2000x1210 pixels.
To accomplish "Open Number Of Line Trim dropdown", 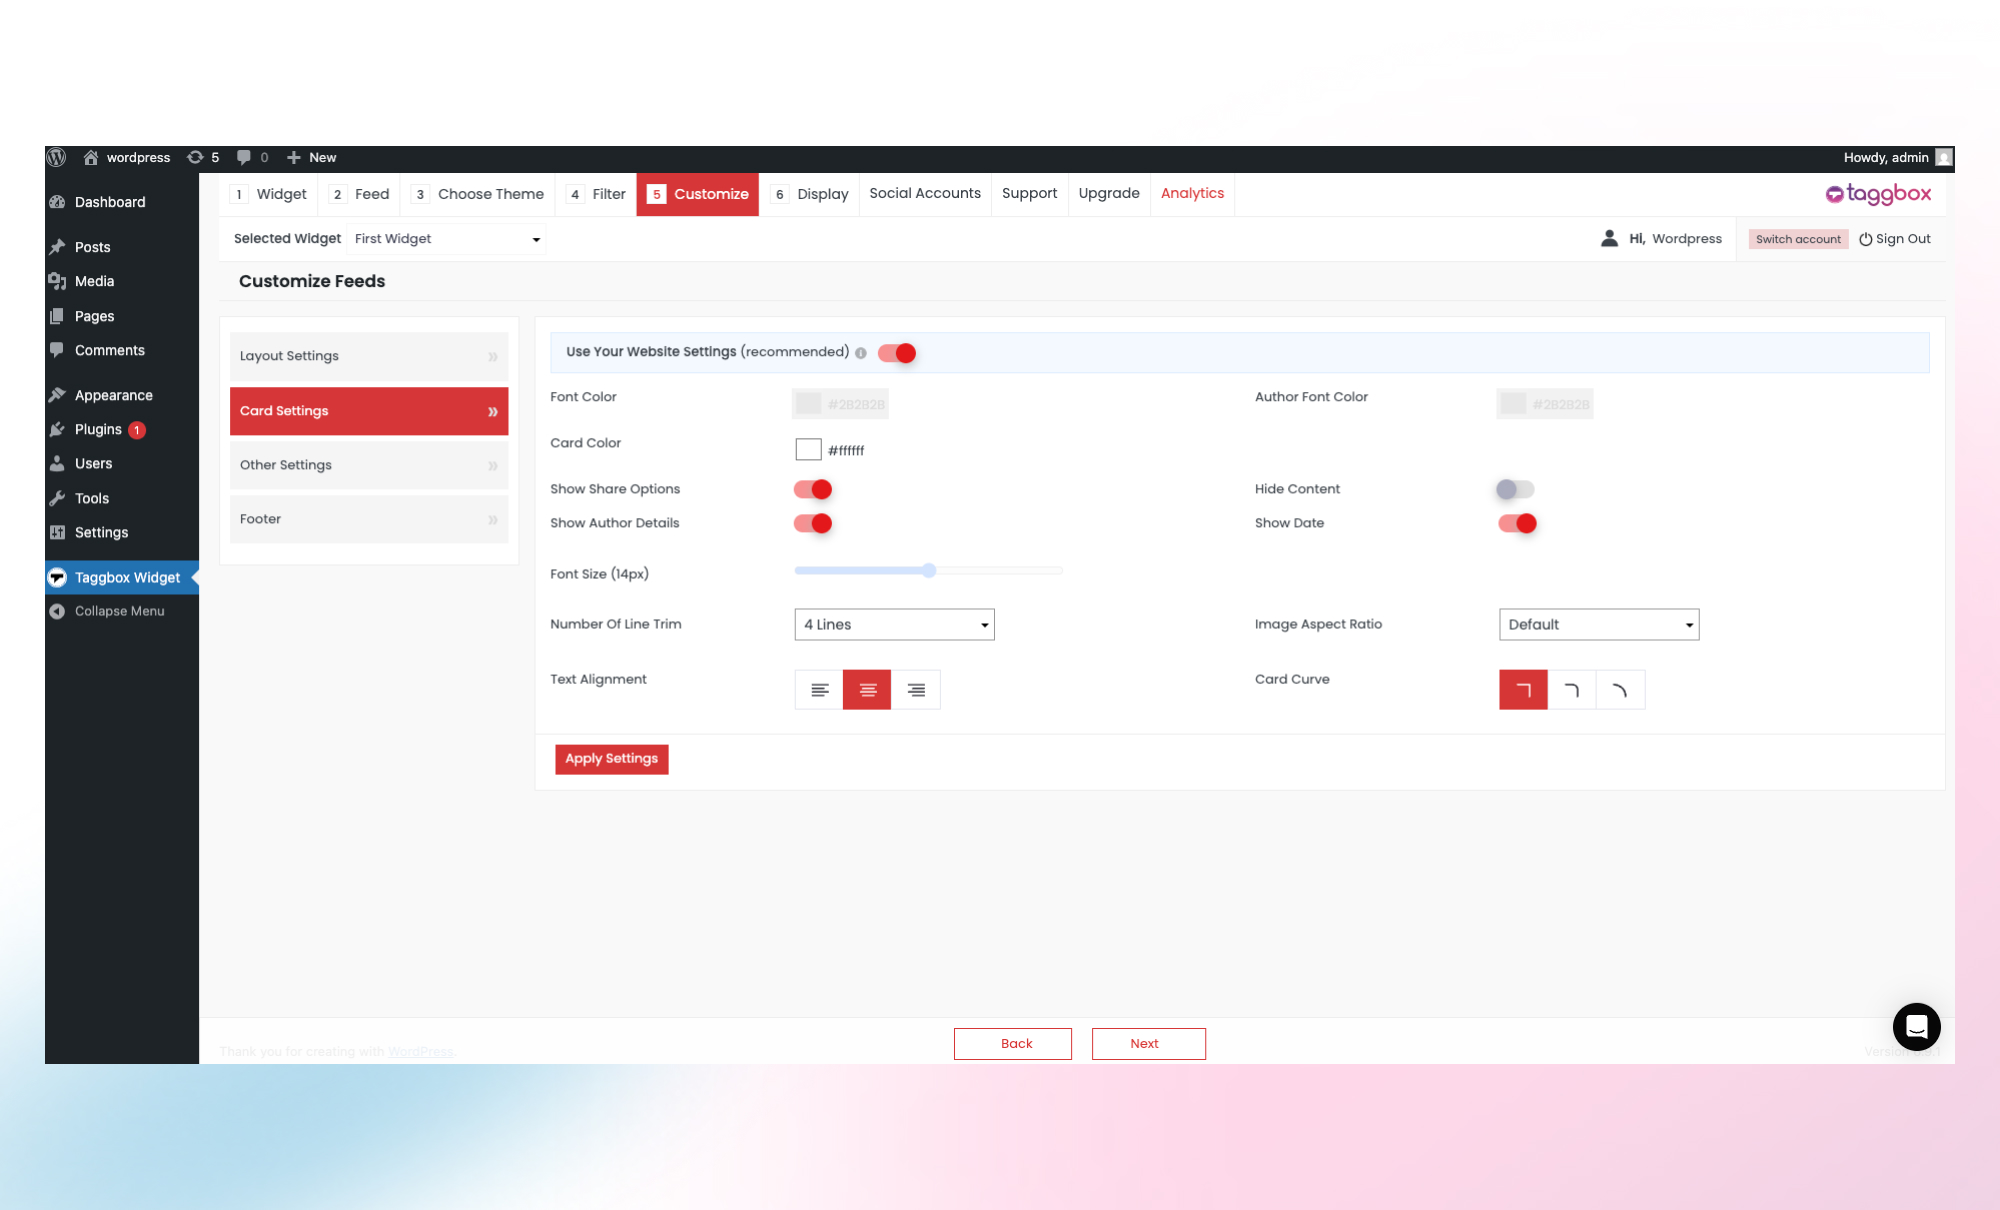I will tap(894, 625).
